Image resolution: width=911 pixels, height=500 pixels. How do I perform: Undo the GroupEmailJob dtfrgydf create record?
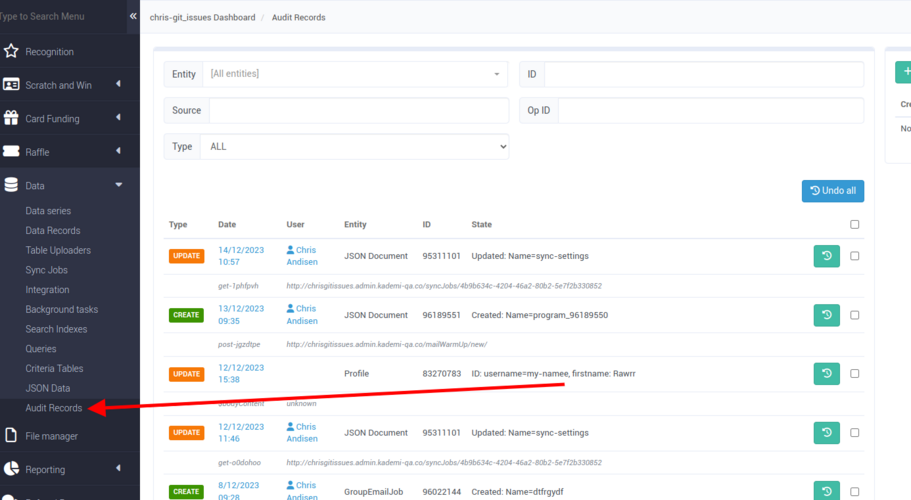(826, 491)
